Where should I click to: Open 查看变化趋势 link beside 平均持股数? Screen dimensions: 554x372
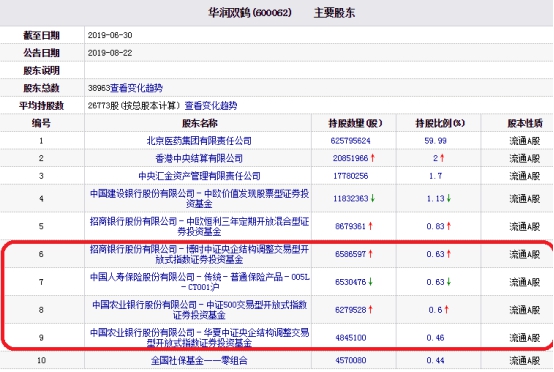coord(211,106)
